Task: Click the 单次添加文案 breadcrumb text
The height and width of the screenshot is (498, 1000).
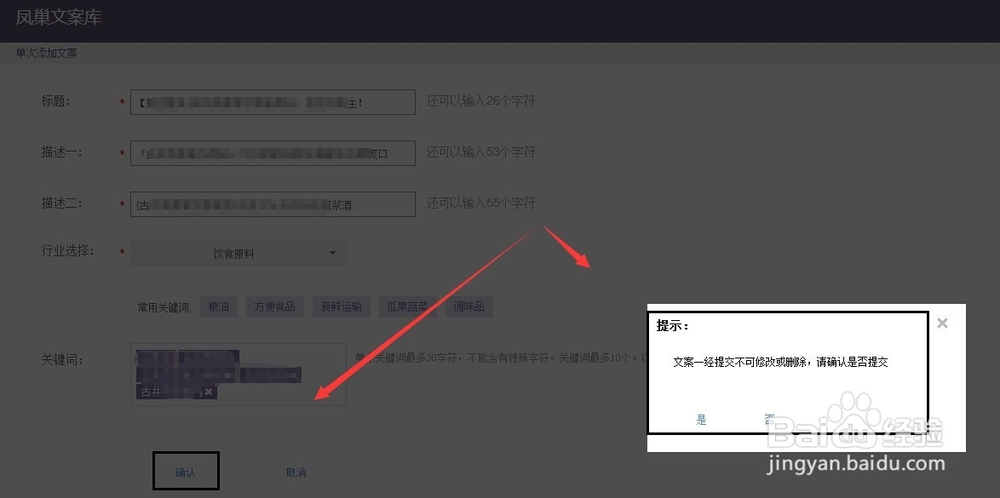Action: click(x=47, y=54)
